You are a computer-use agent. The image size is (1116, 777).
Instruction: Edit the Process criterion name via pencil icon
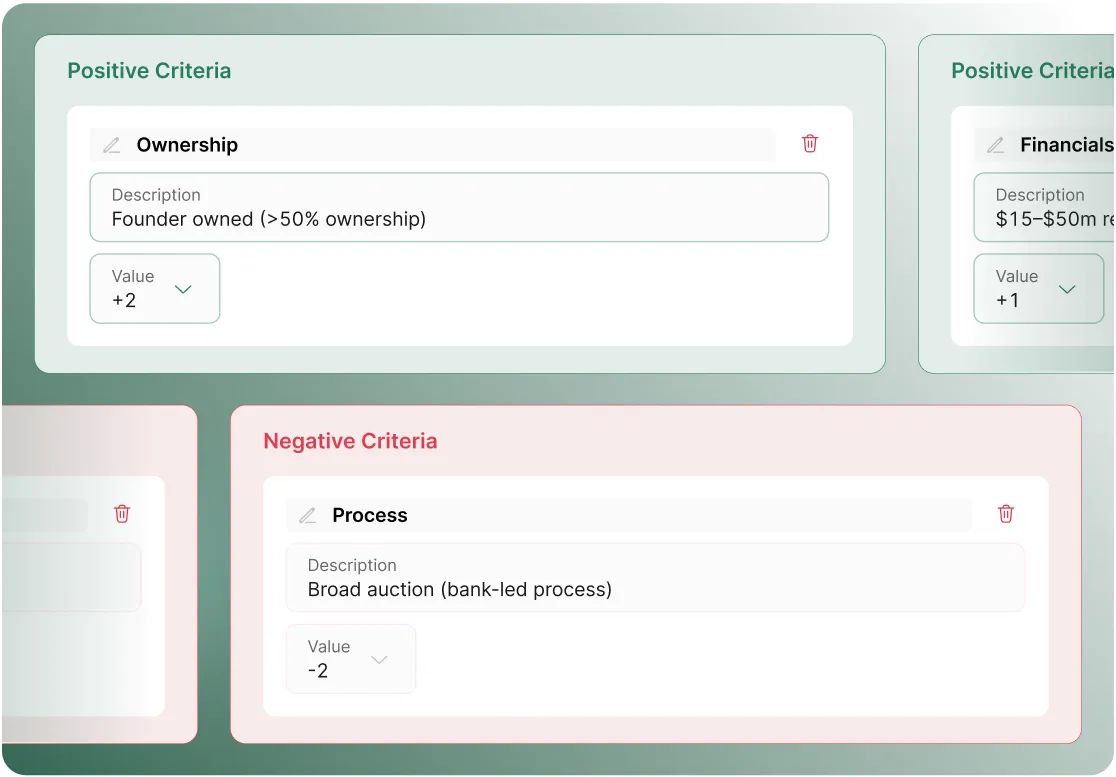(x=307, y=515)
